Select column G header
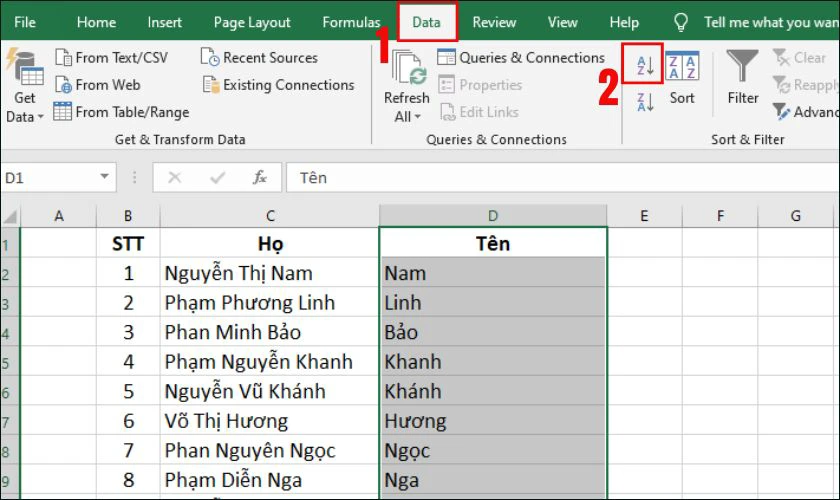The height and width of the screenshot is (500, 840). [x=796, y=216]
